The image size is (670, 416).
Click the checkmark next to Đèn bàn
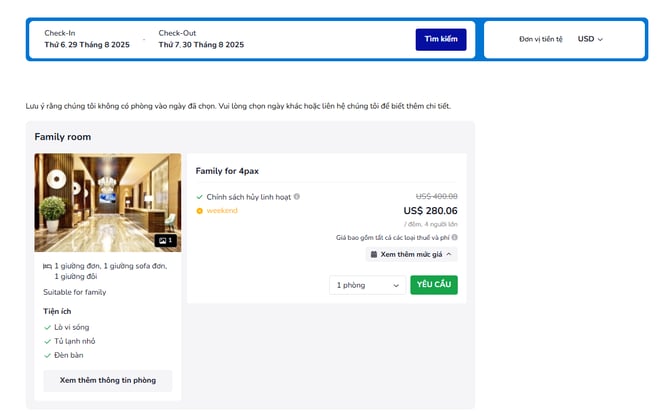point(47,355)
